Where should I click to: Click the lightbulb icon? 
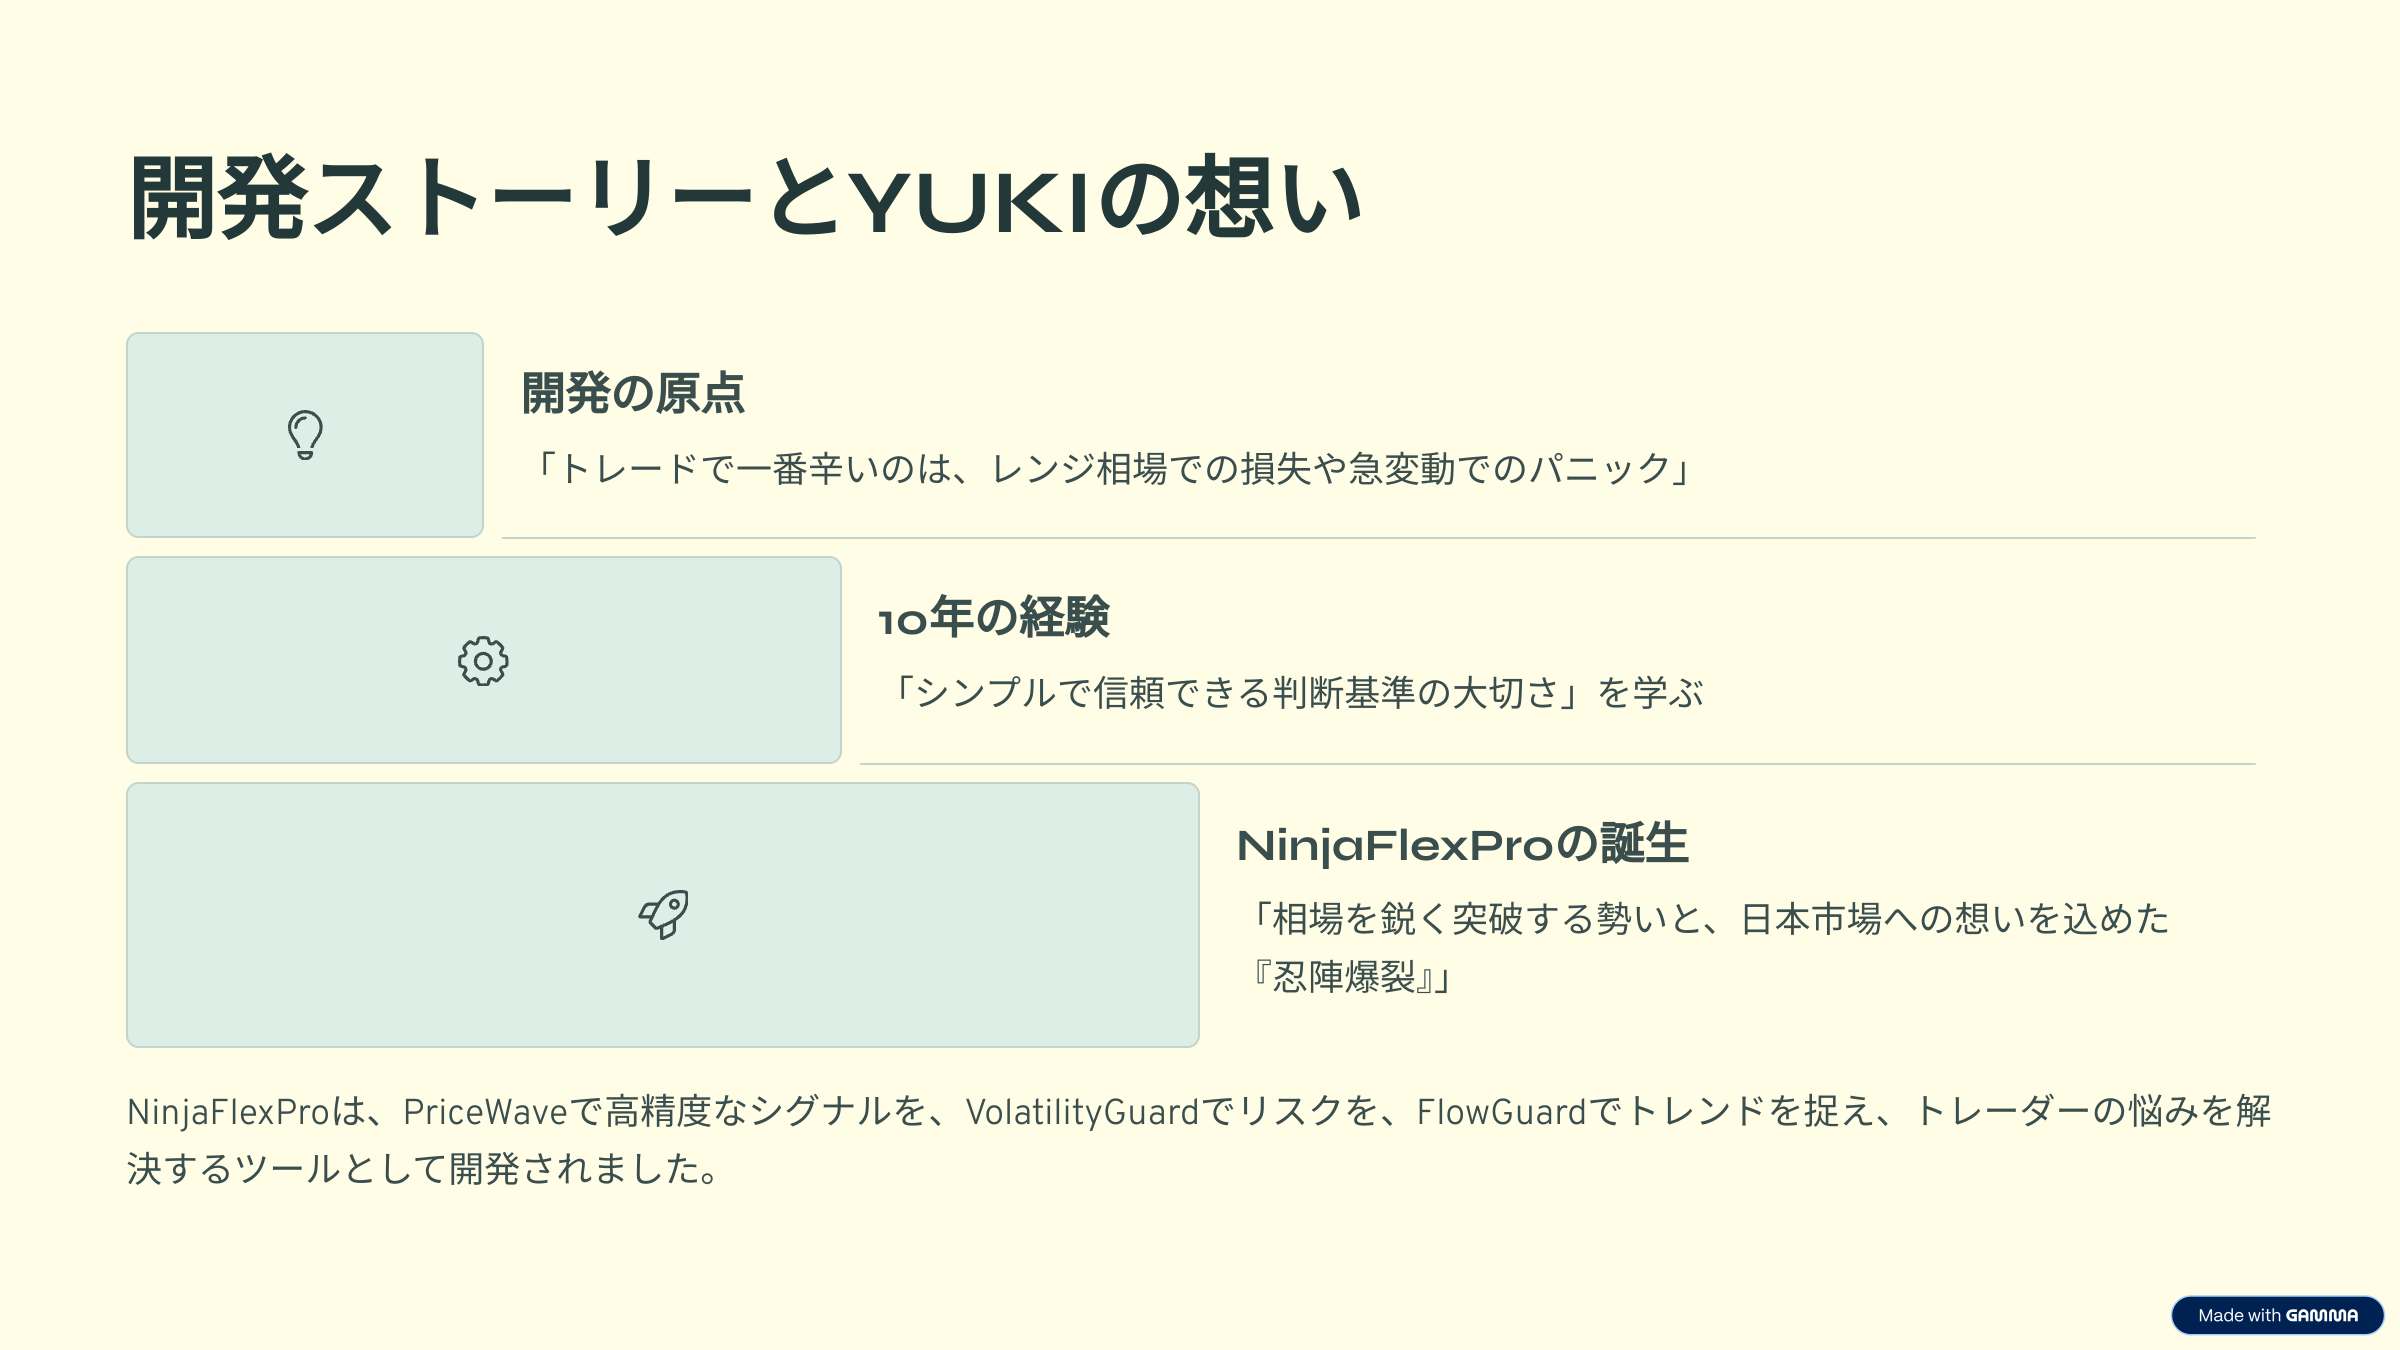point(305,435)
